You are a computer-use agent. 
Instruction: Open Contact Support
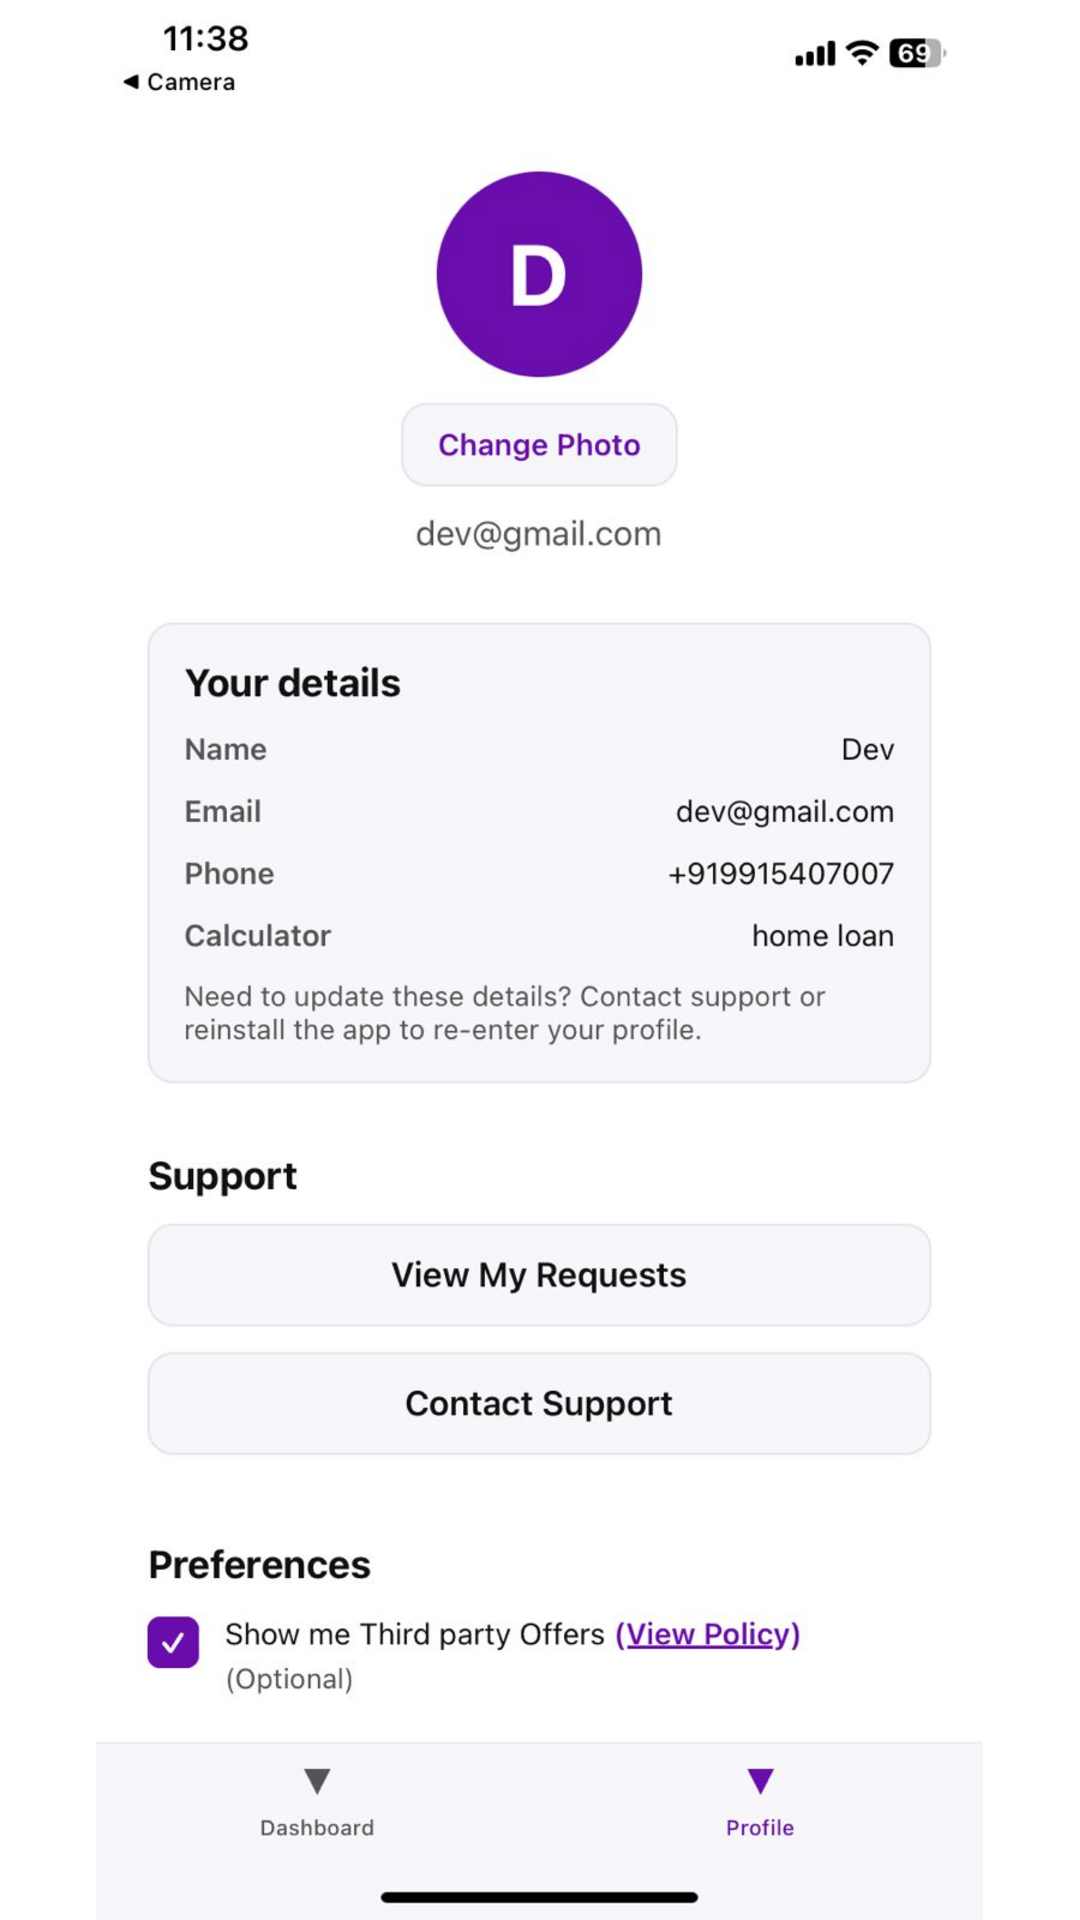(539, 1403)
